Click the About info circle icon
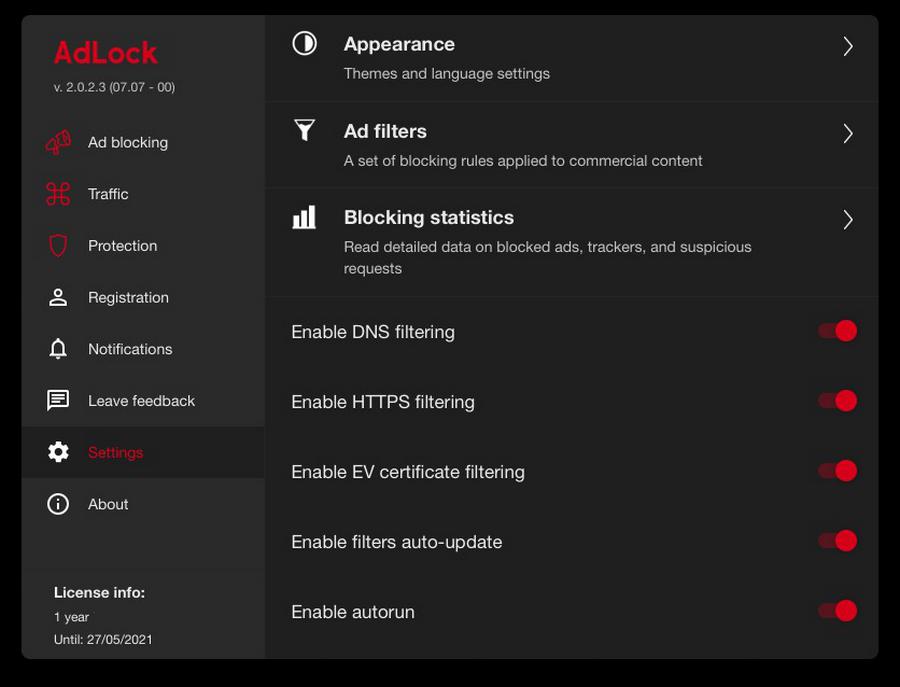 (x=58, y=504)
